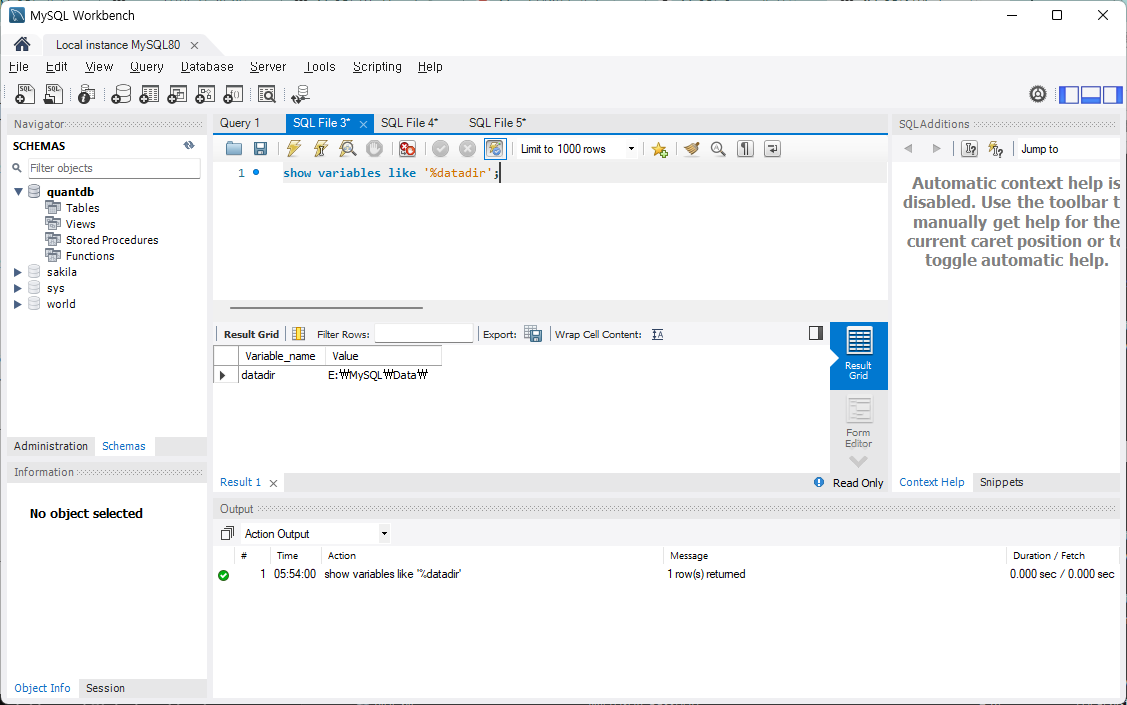The height and width of the screenshot is (705, 1127).
Task: Get context help for caret position
Action: [x=970, y=149]
